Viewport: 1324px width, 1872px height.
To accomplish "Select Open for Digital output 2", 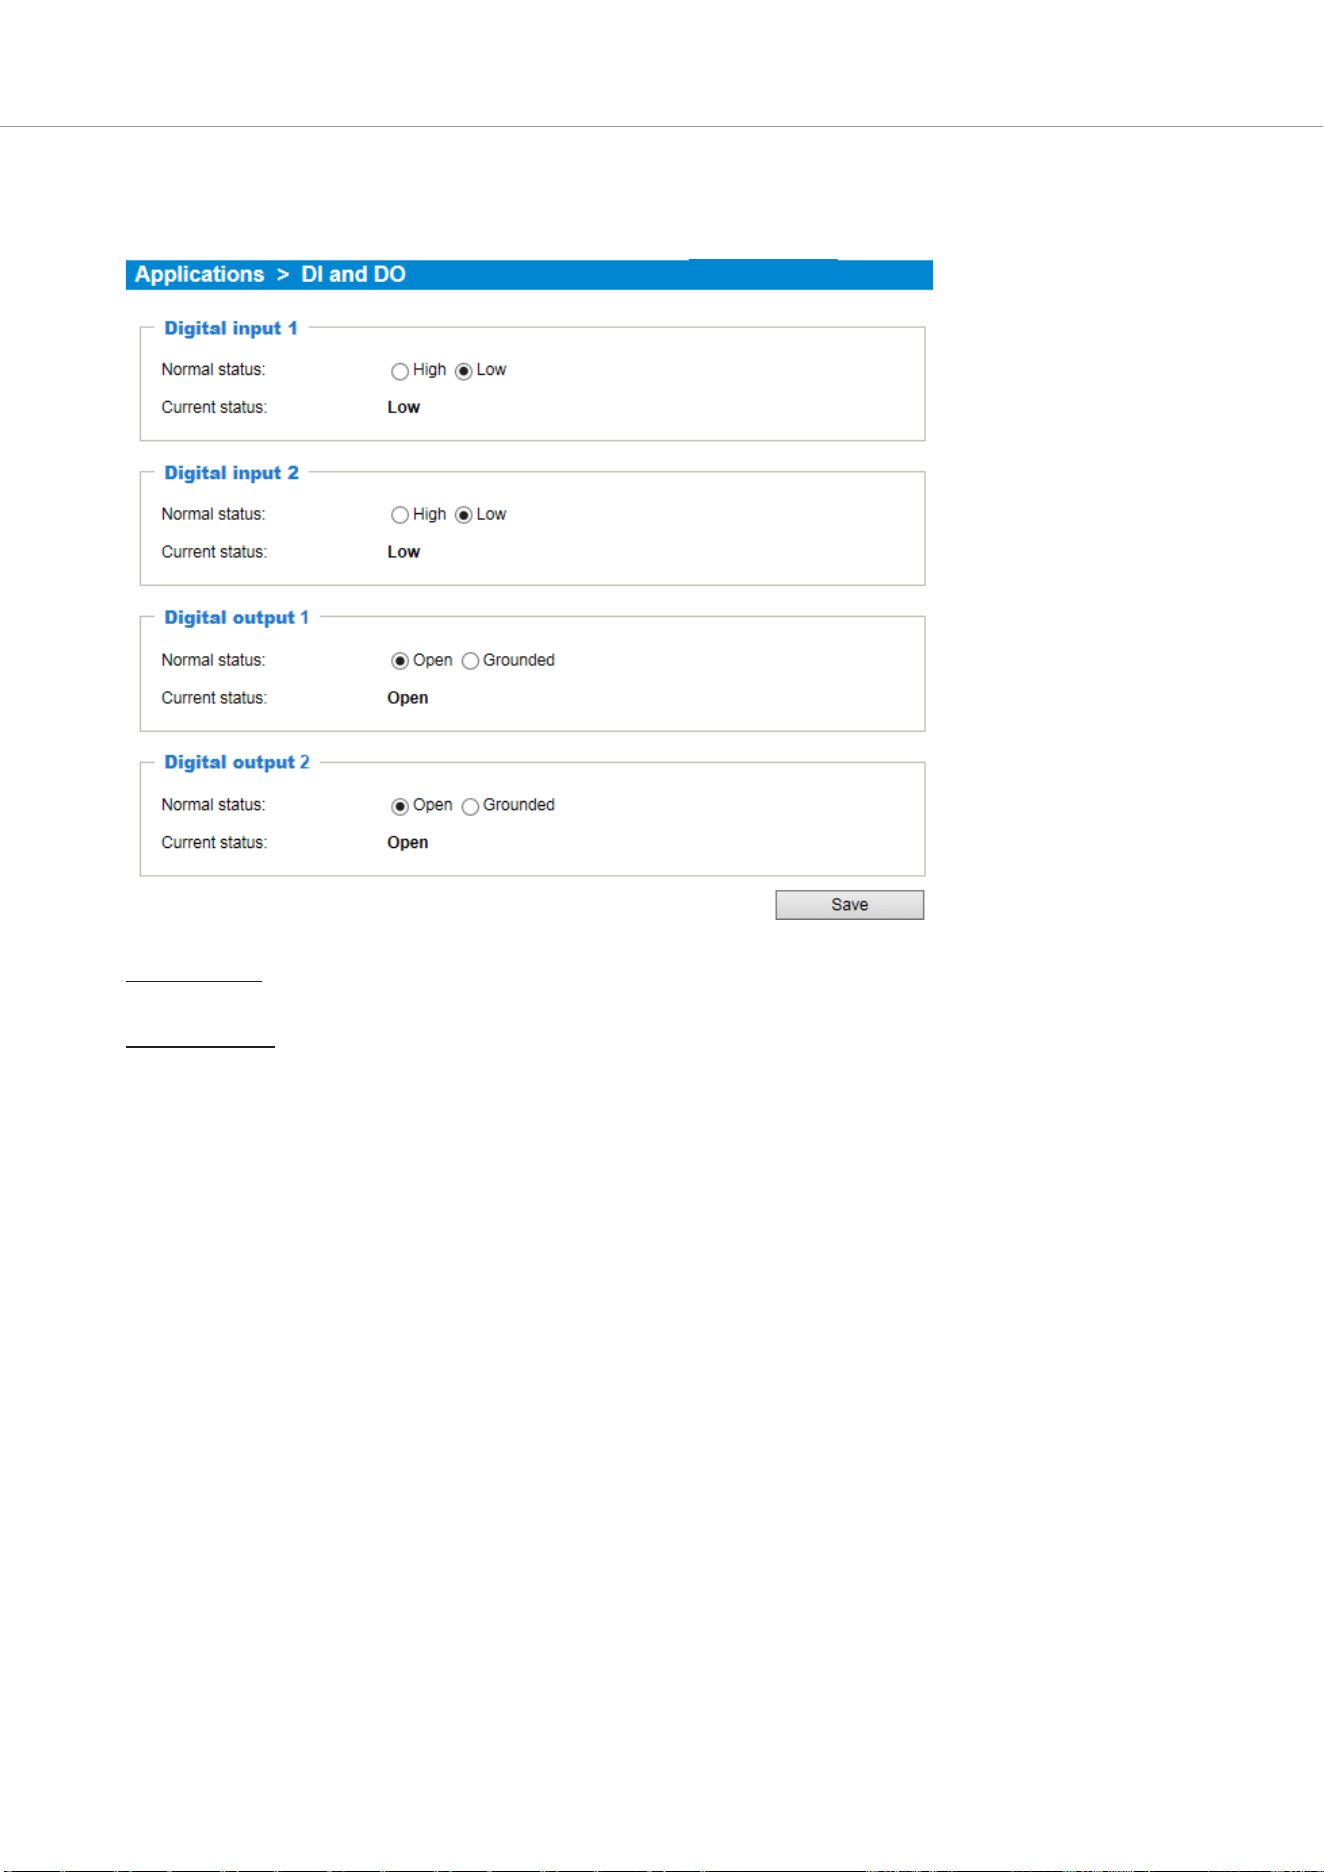I will [400, 806].
